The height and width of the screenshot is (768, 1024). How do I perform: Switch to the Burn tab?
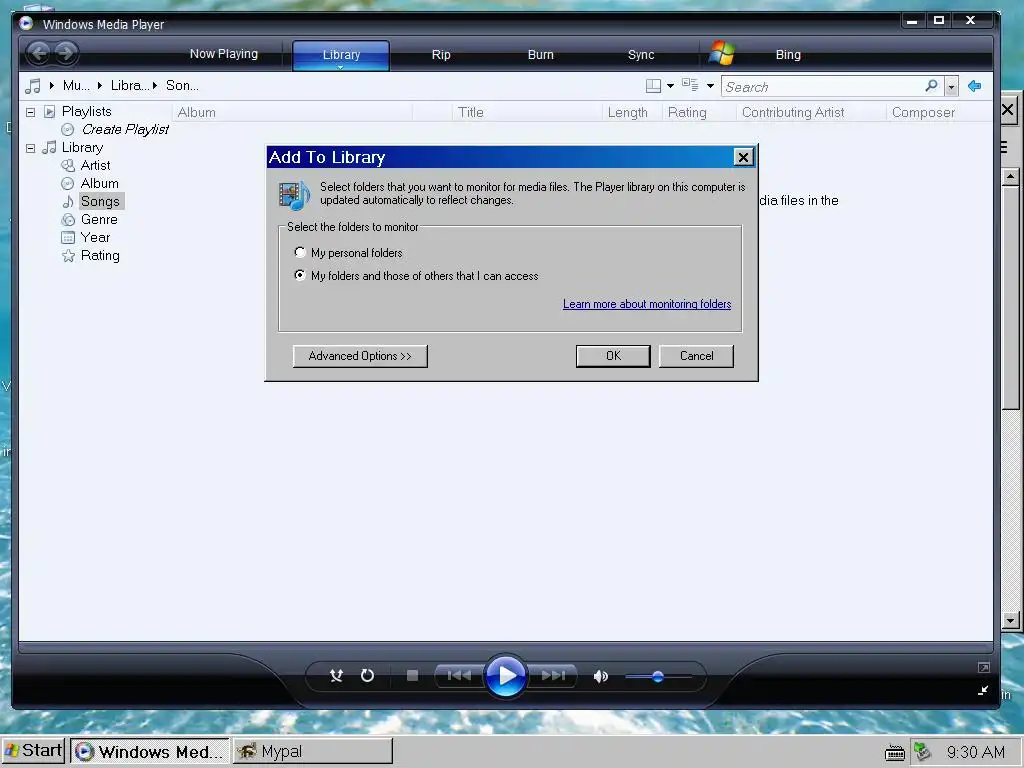(540, 55)
